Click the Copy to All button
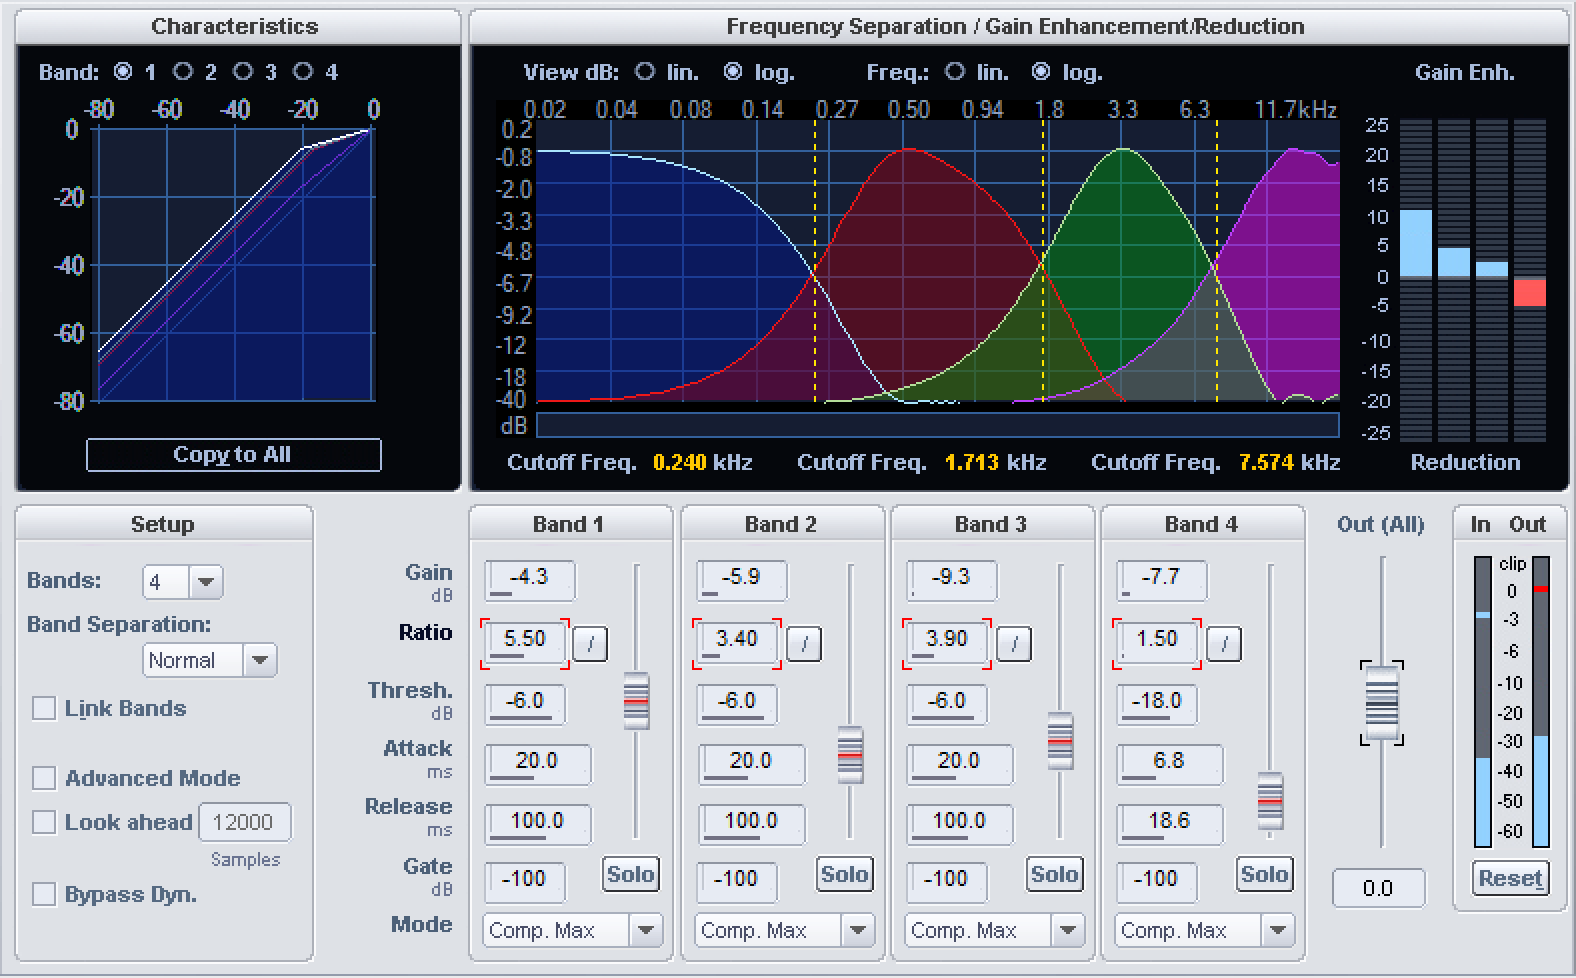 click(233, 454)
